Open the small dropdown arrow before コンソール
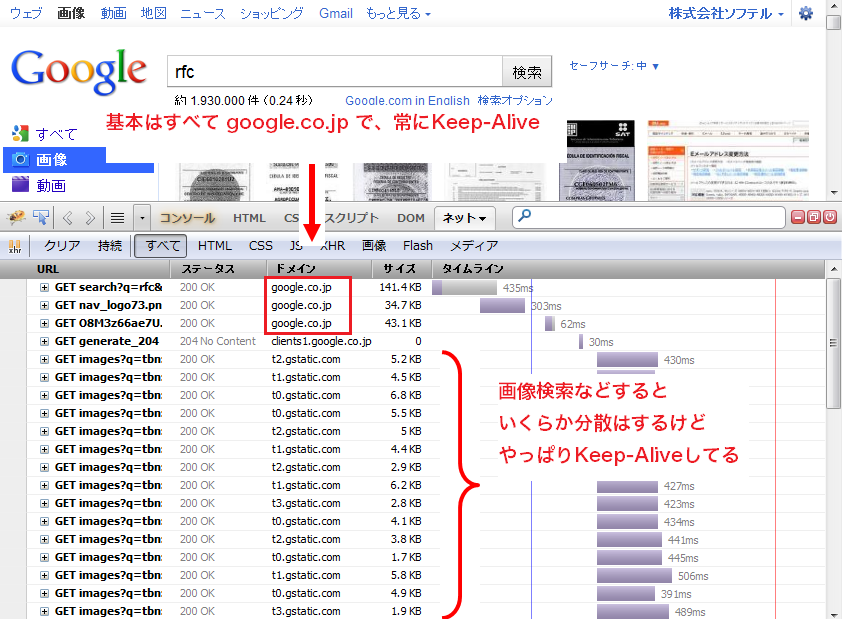842x619 pixels. click(142, 218)
